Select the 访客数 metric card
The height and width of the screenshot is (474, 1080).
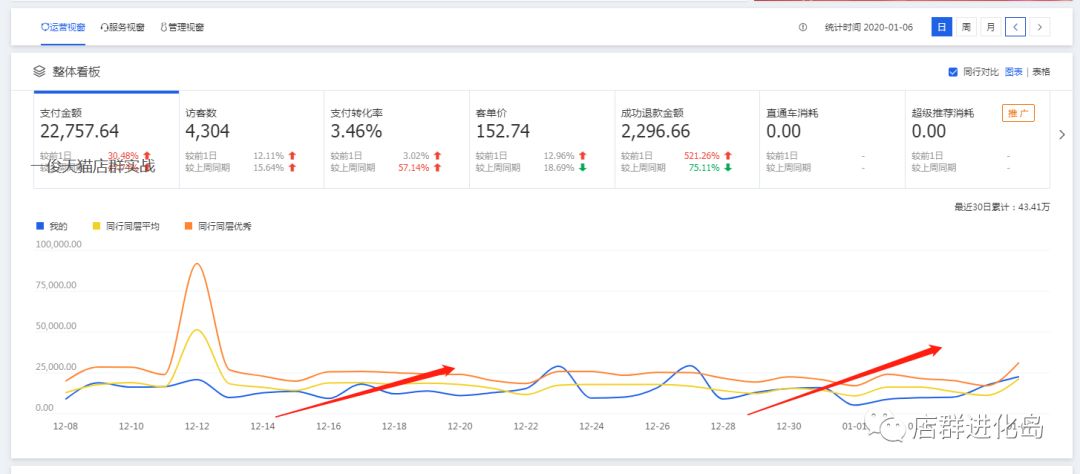(251, 140)
